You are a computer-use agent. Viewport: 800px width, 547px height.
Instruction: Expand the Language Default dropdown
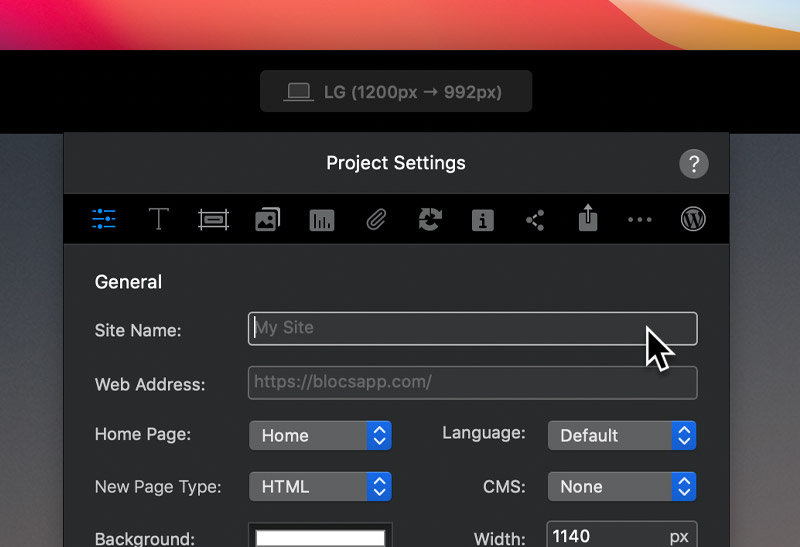[x=622, y=435]
